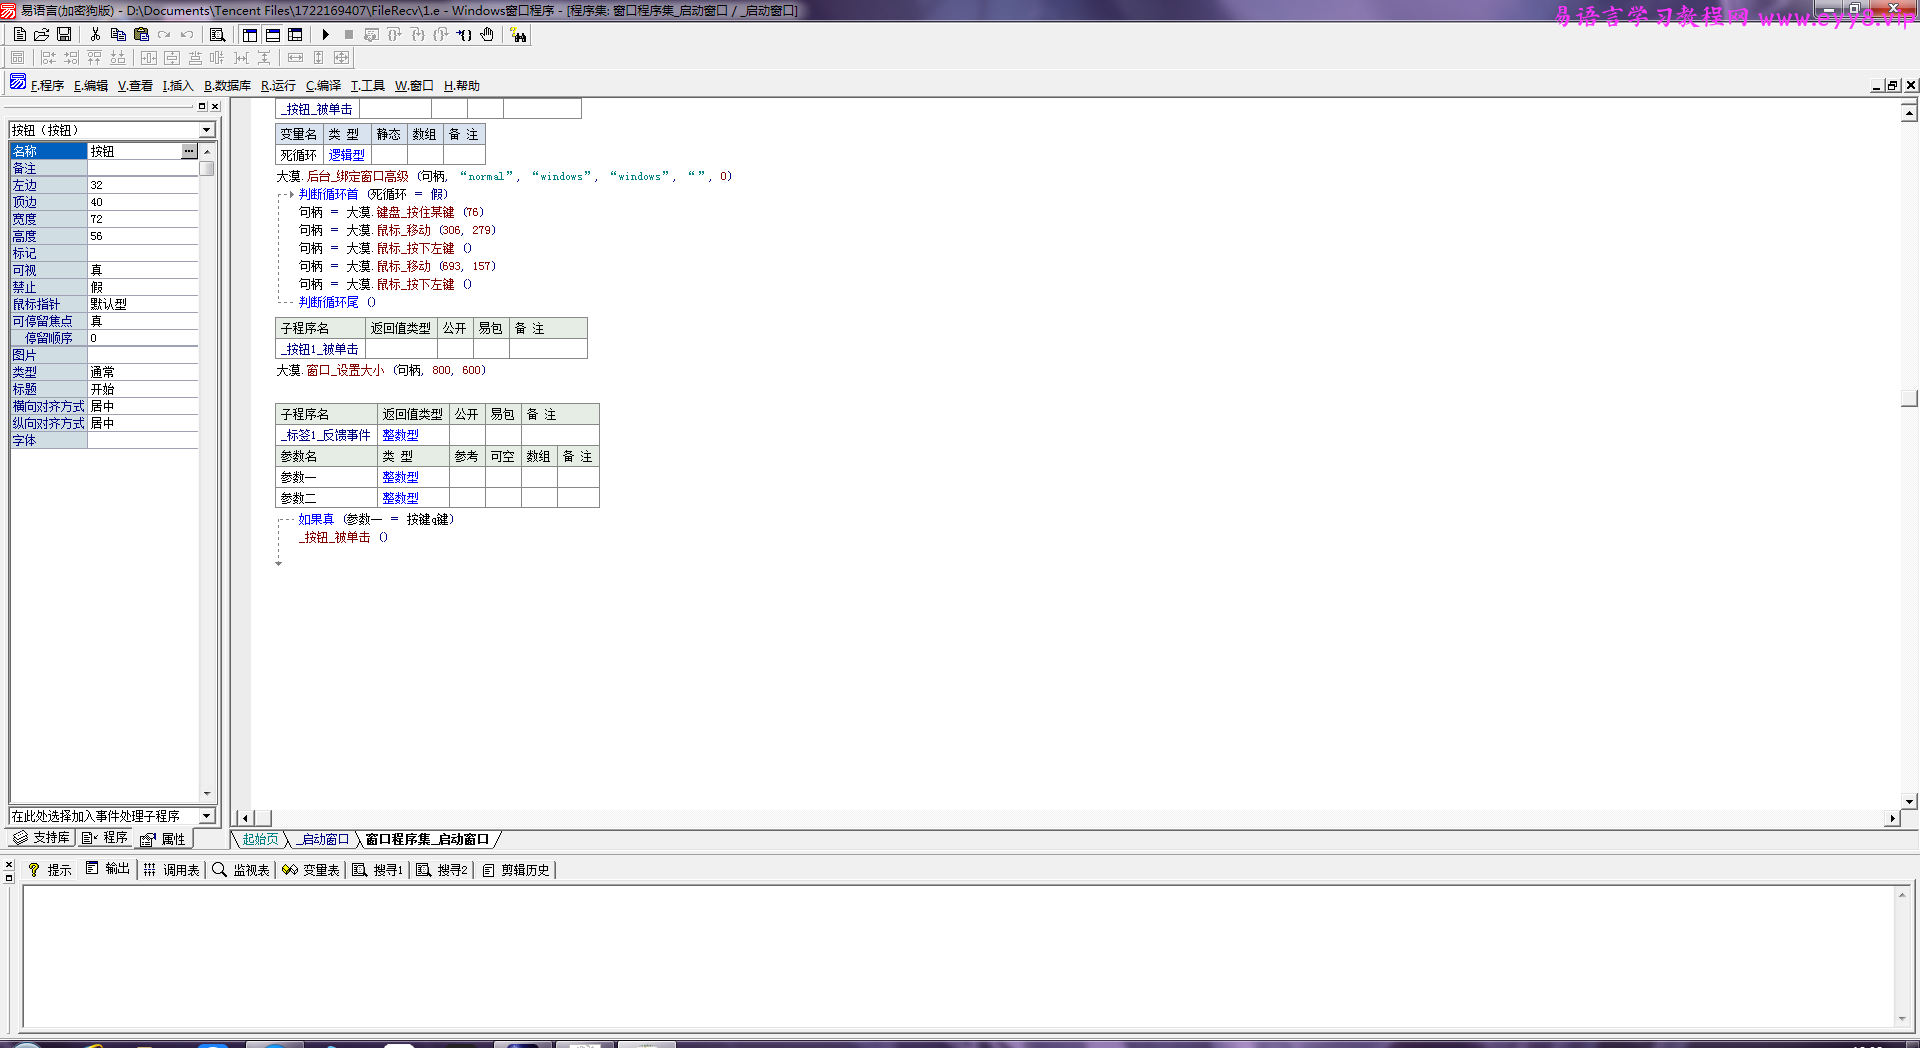Collapse the 判断循环首 code block
The height and width of the screenshot is (1048, 1920).
[x=291, y=194]
